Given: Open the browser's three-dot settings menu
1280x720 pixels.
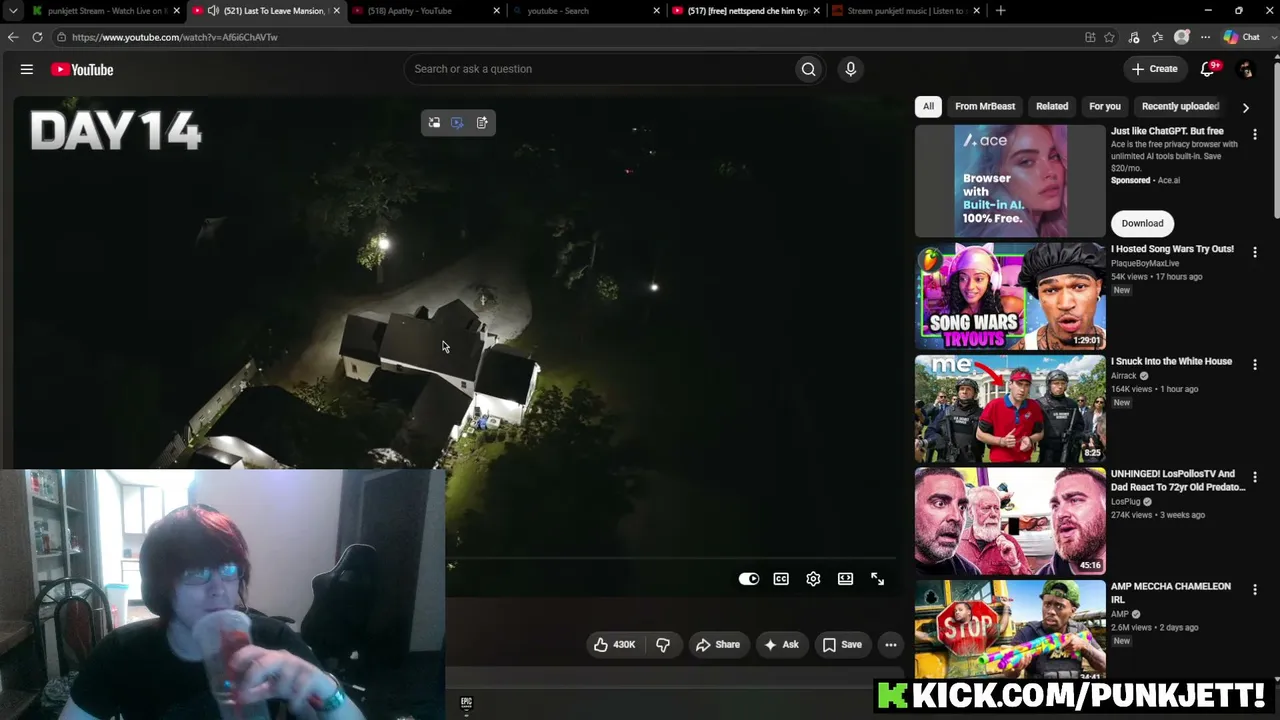Looking at the screenshot, I should pos(1205,37).
